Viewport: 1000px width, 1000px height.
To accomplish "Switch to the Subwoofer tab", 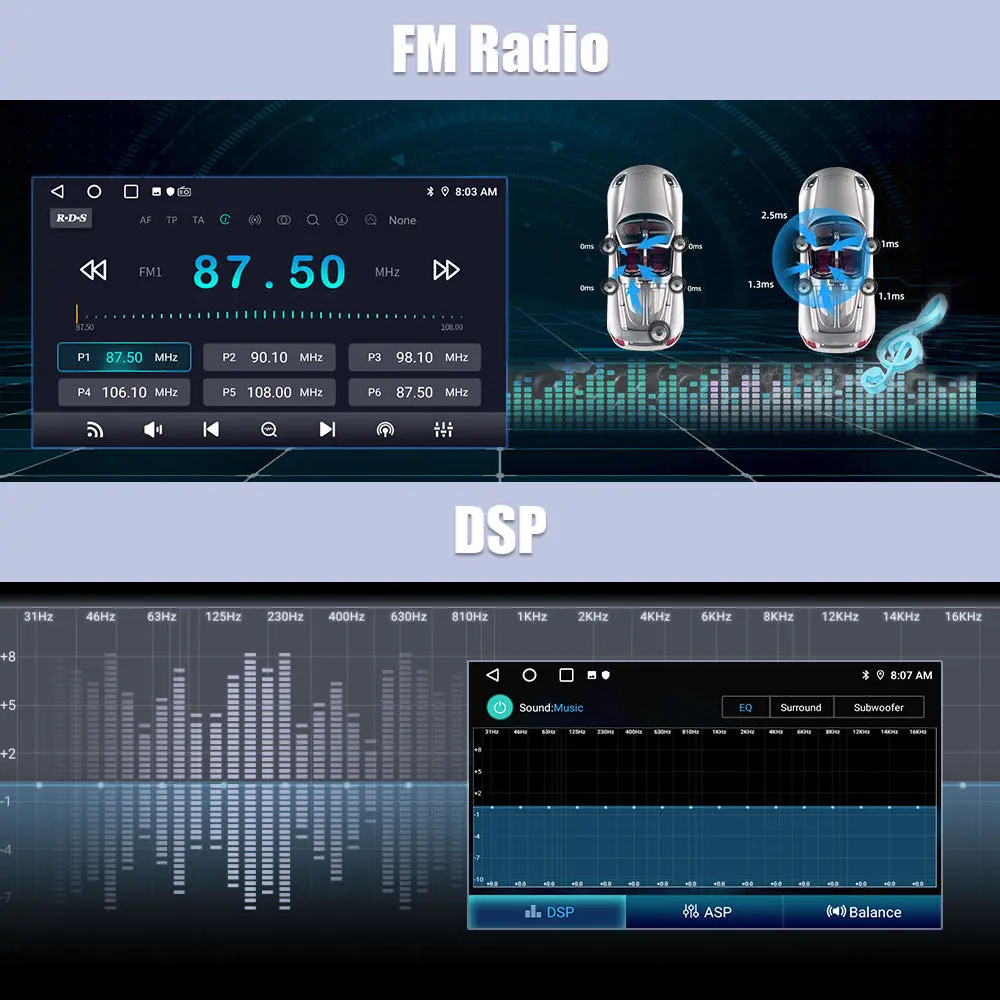I will [878, 707].
